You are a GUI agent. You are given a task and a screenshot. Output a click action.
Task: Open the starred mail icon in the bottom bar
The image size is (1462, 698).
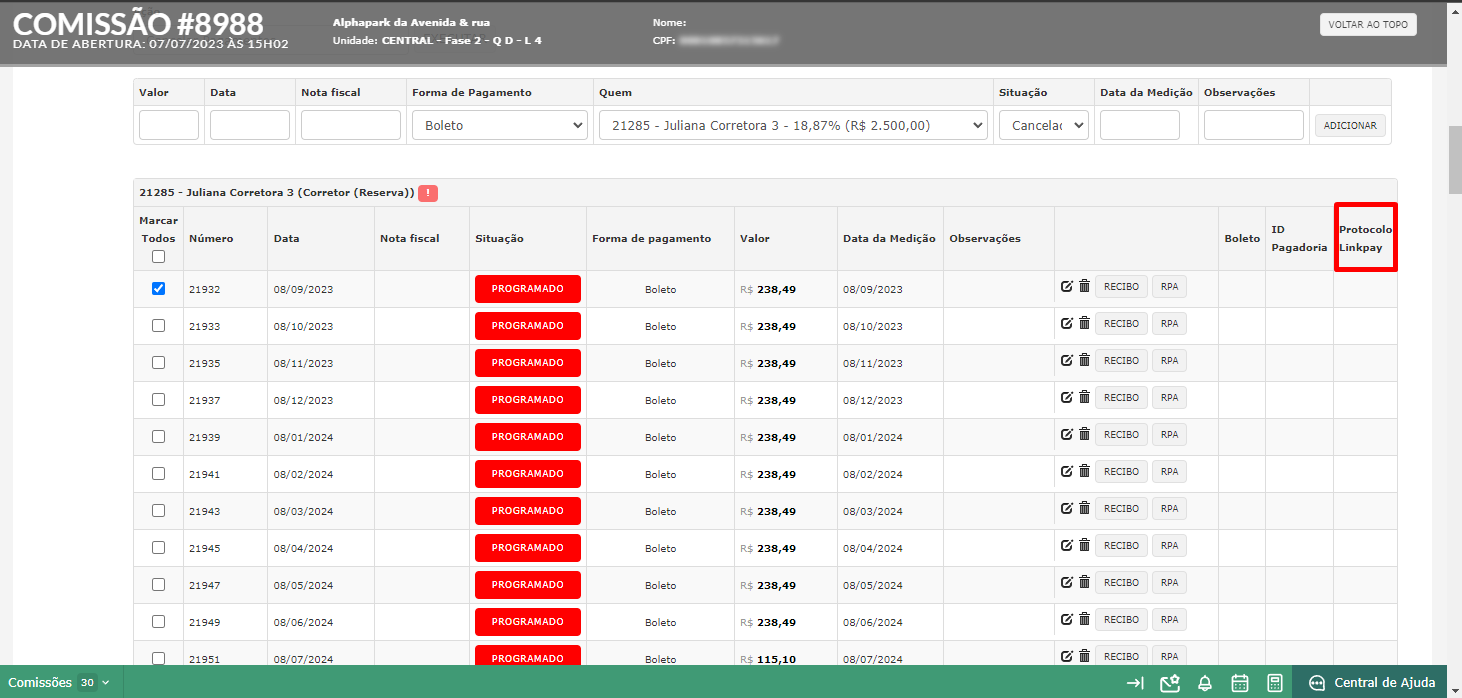point(1170,683)
